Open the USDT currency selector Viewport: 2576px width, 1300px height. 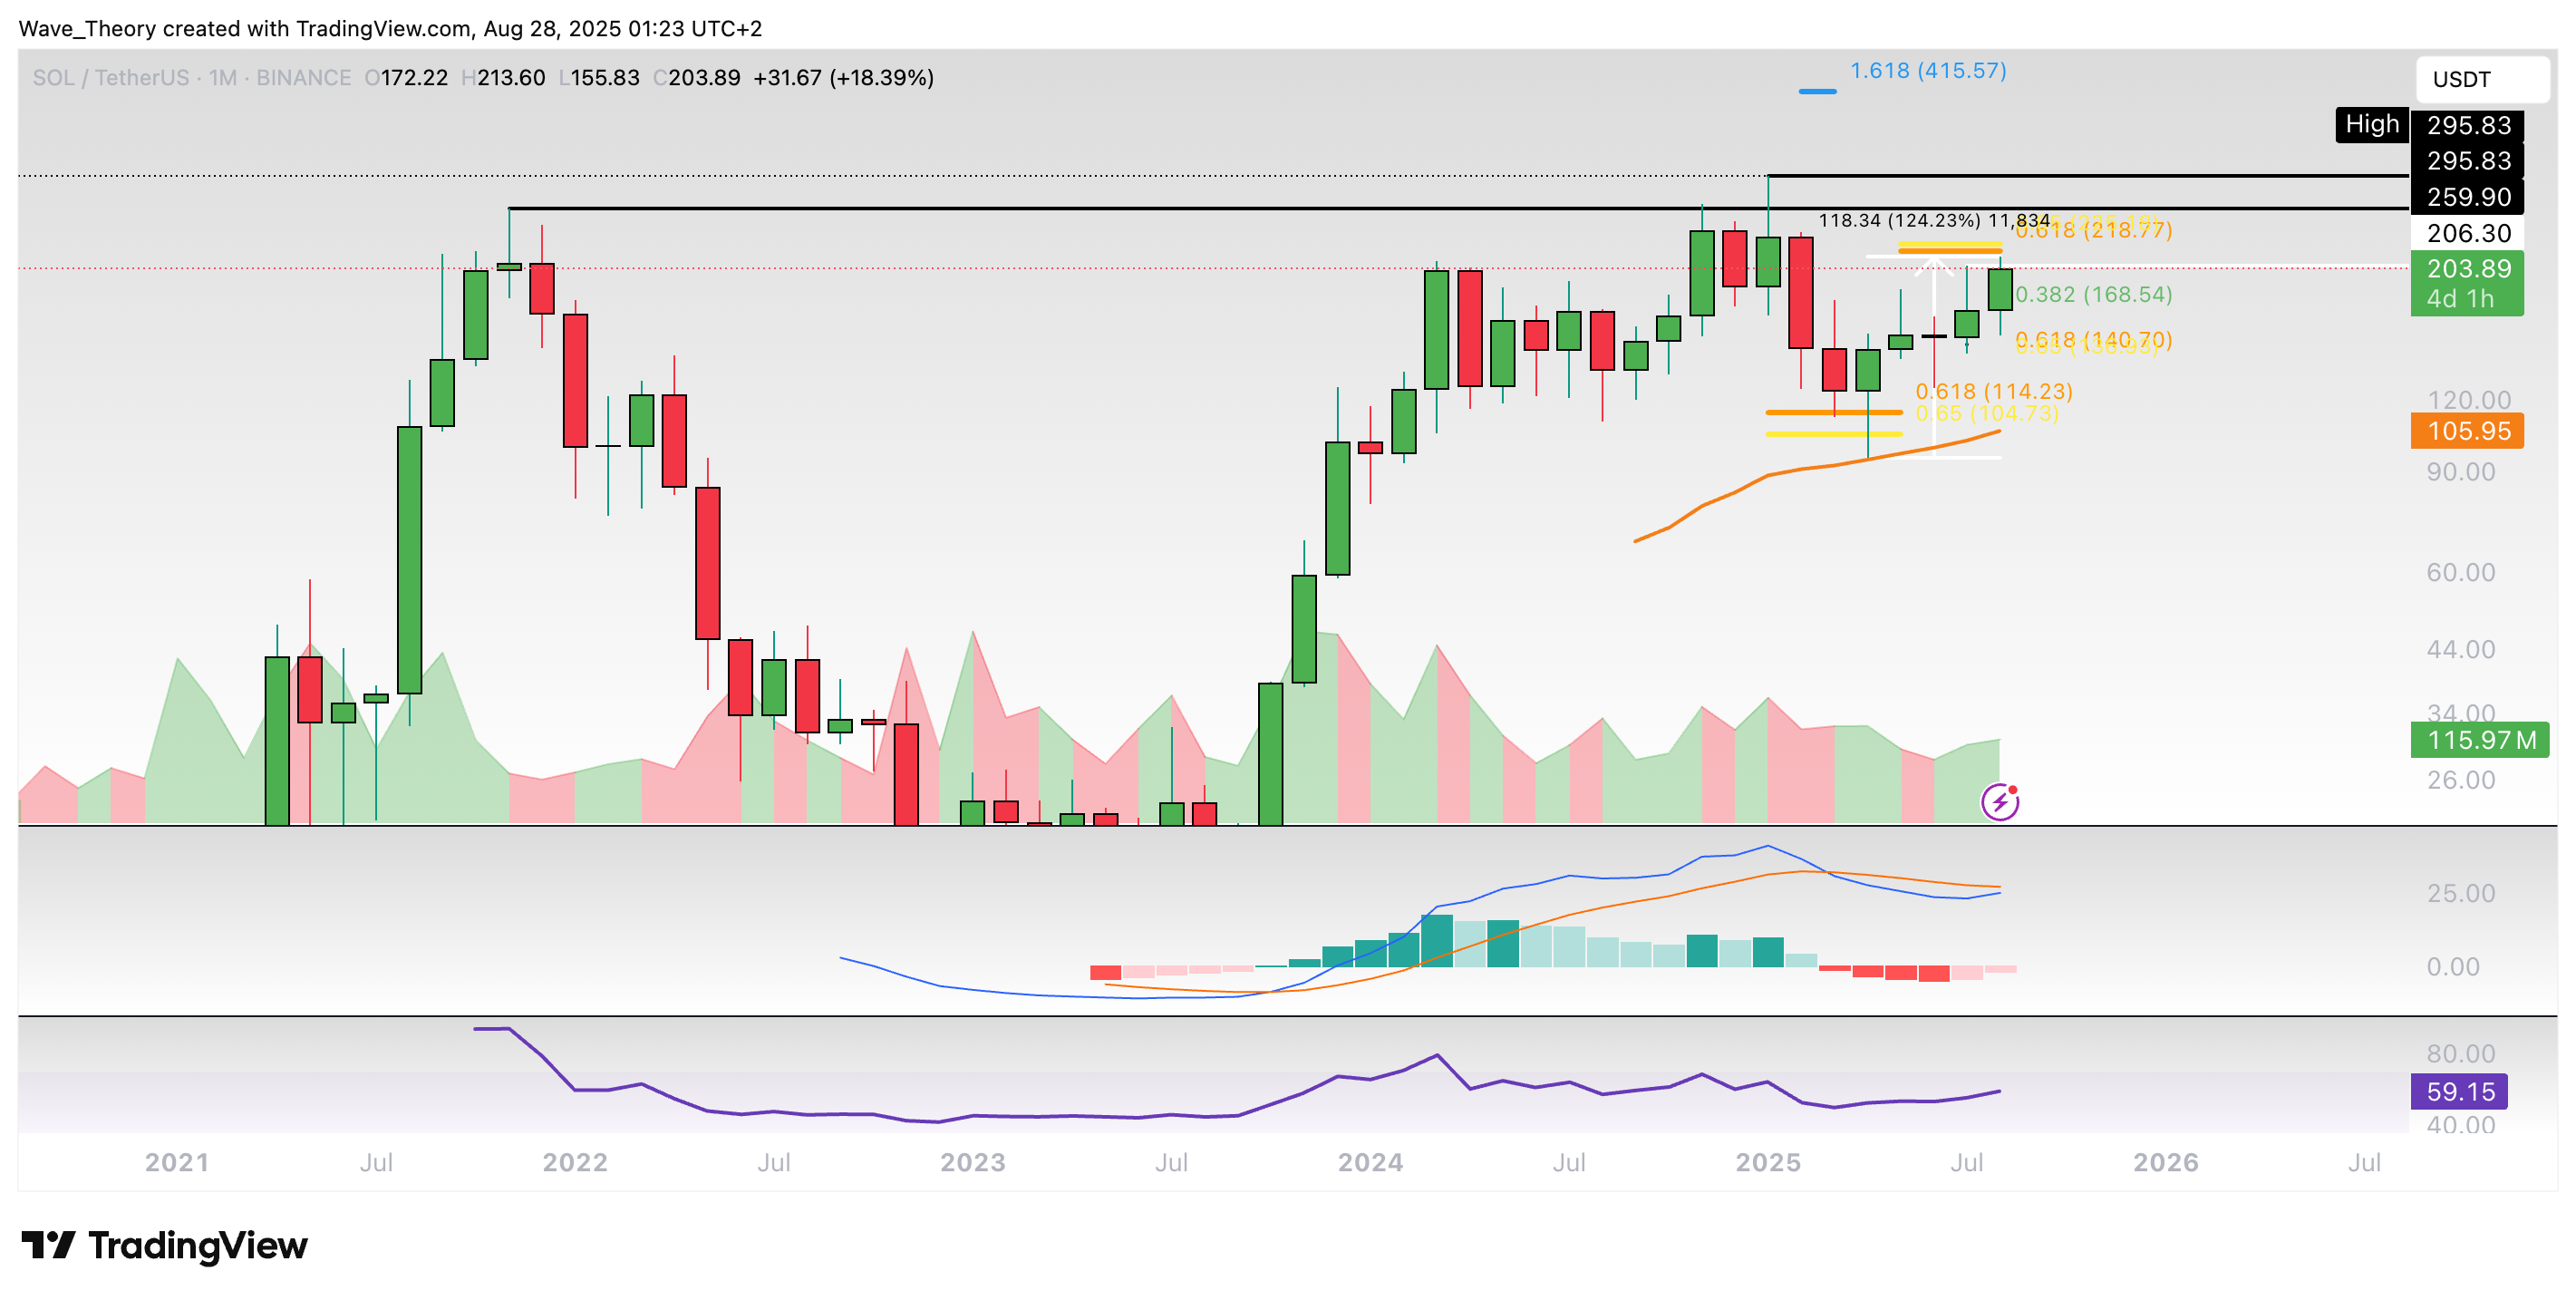tap(2480, 79)
